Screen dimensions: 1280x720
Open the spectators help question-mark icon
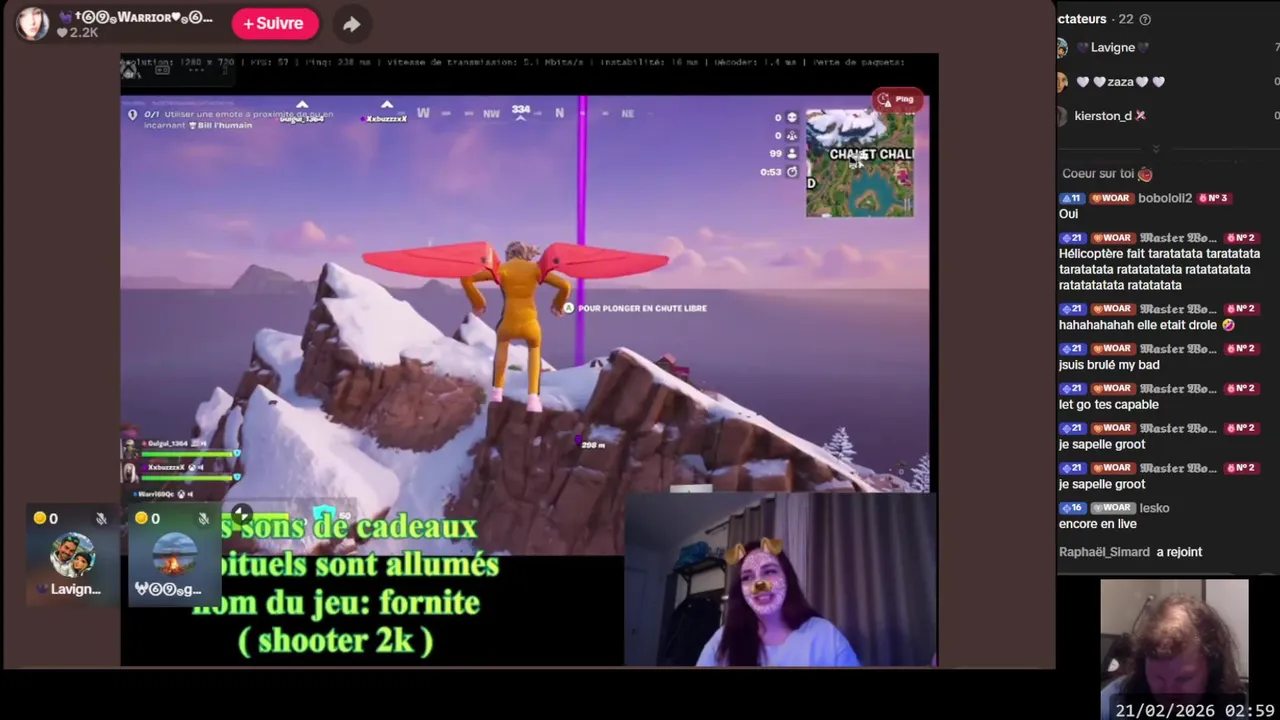[1145, 19]
